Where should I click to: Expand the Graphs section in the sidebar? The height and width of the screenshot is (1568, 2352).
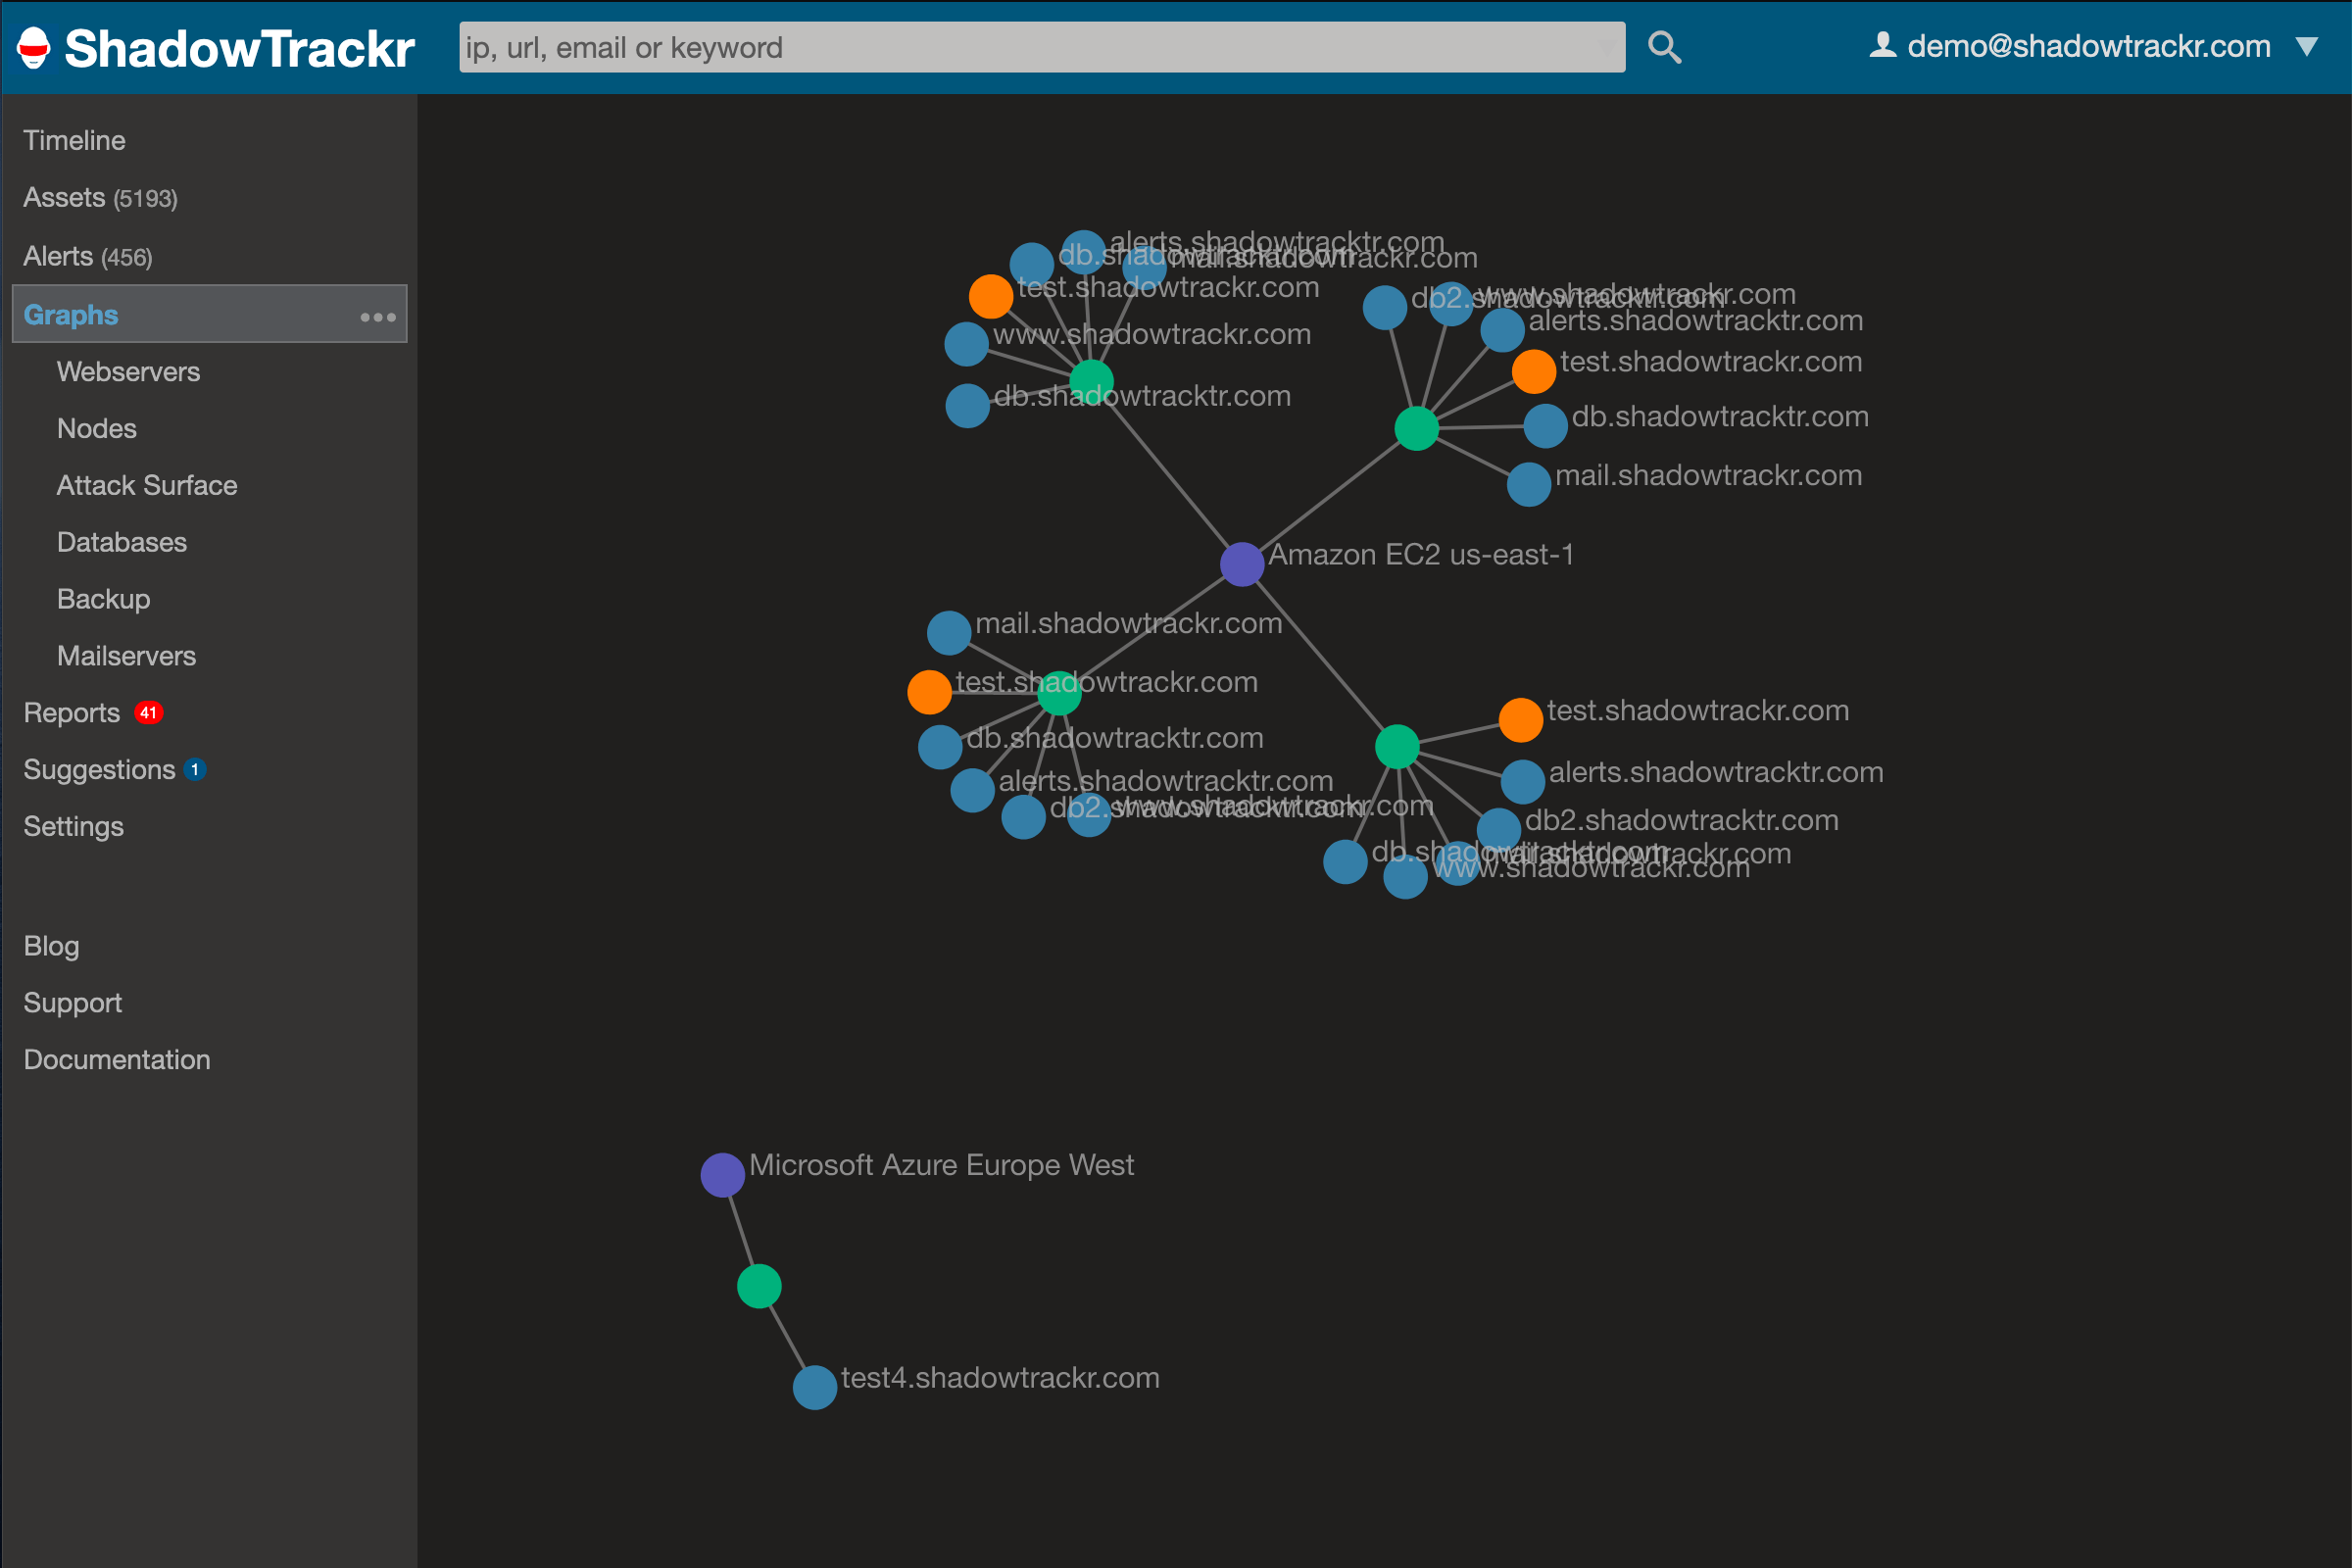(x=70, y=313)
